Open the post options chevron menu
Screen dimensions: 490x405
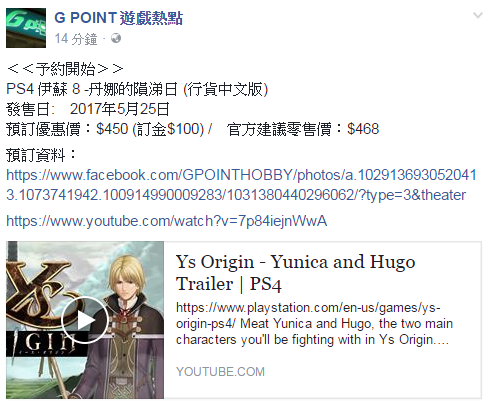pyautogui.click(x=478, y=15)
